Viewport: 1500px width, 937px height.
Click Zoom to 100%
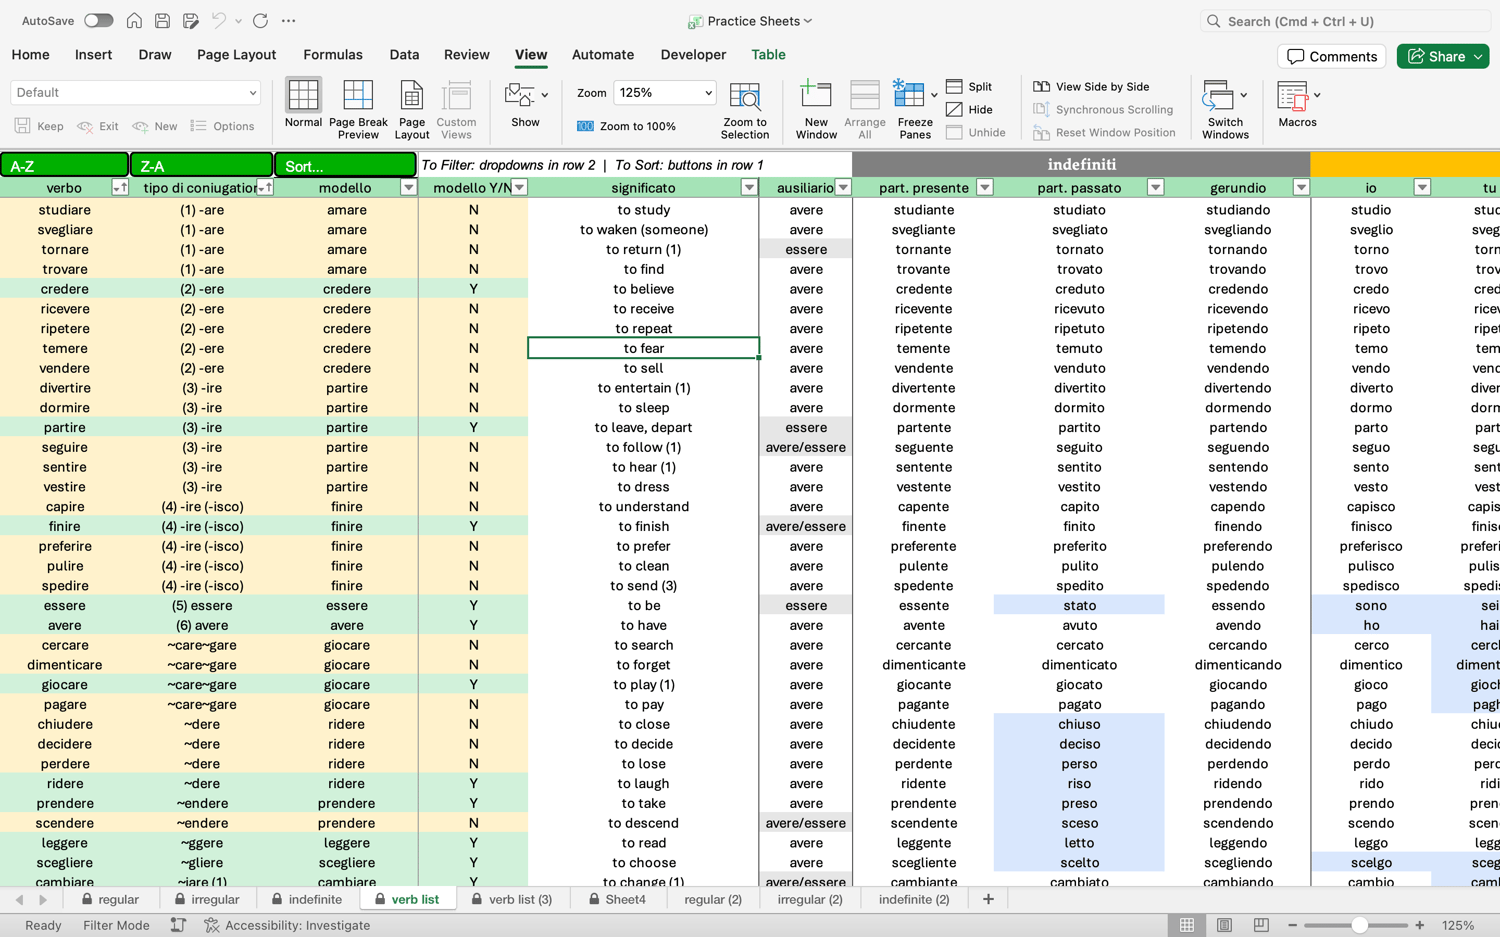pos(627,126)
